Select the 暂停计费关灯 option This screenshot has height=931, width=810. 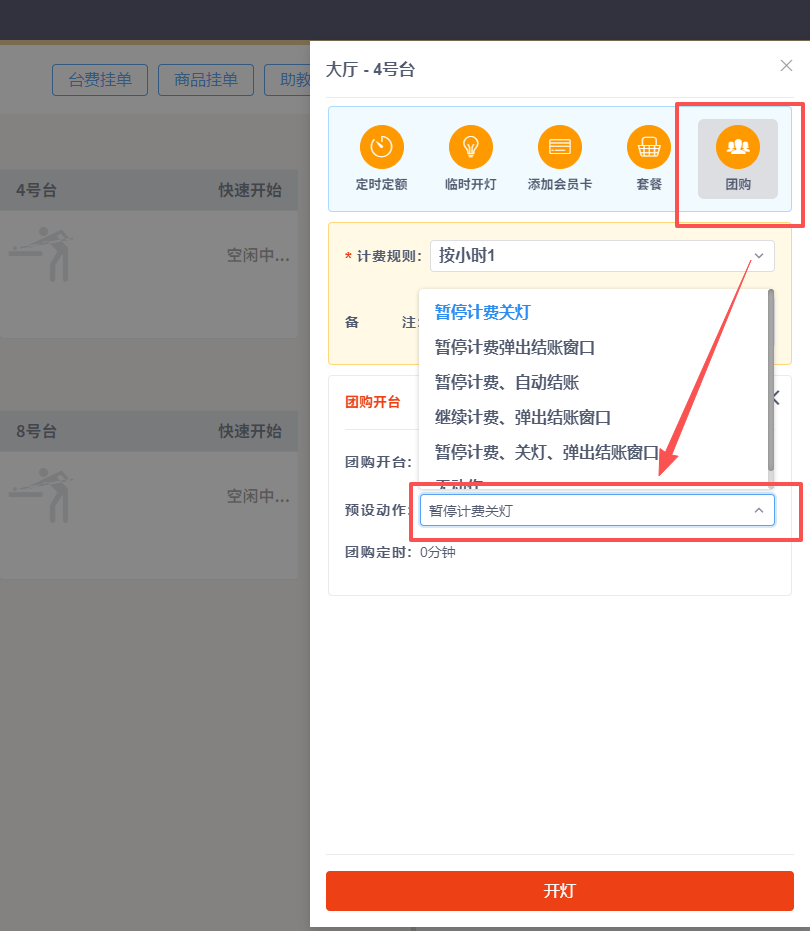coord(484,310)
